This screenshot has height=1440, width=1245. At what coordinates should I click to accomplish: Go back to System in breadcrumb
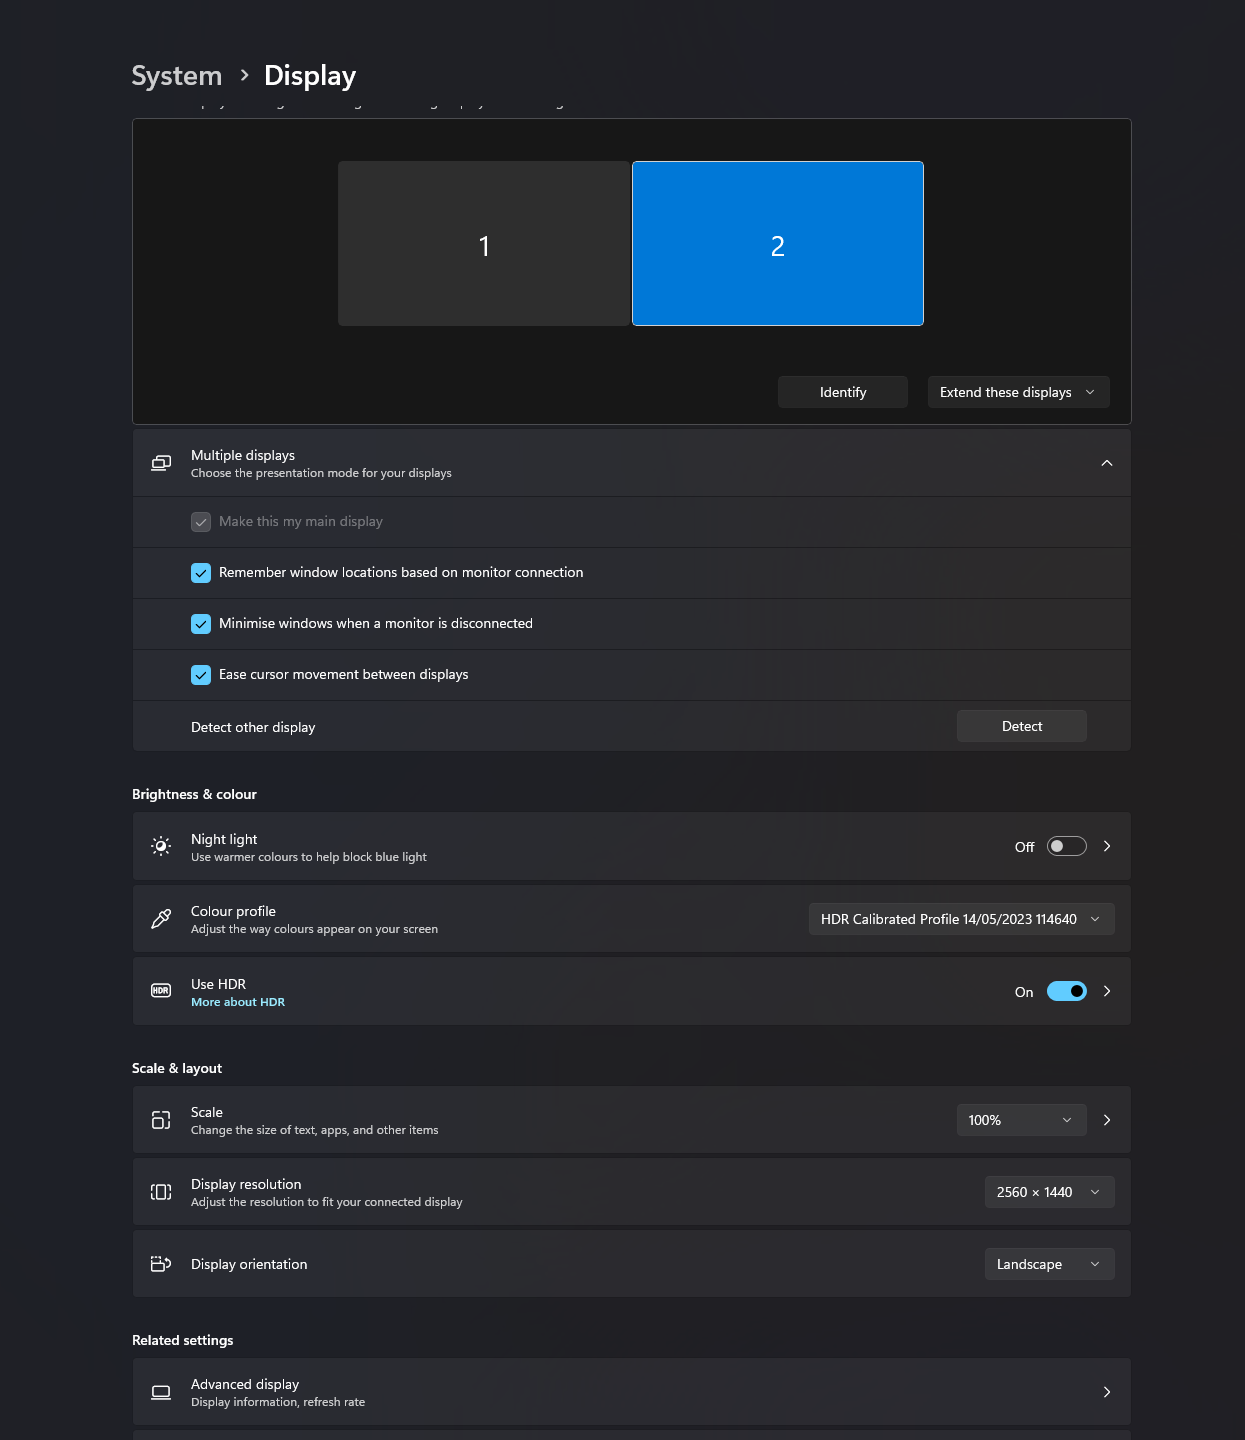[x=177, y=76]
